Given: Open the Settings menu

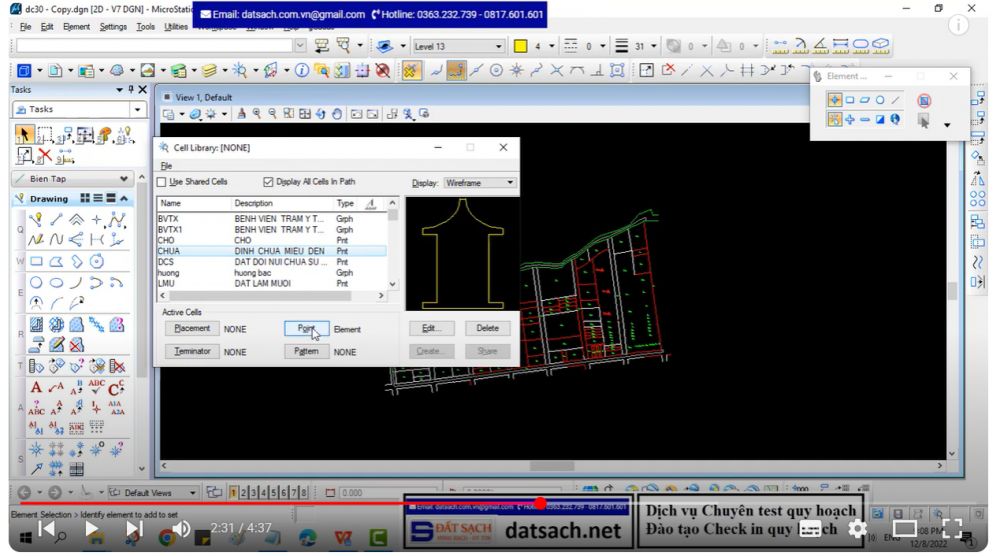Looking at the screenshot, I should (113, 26).
